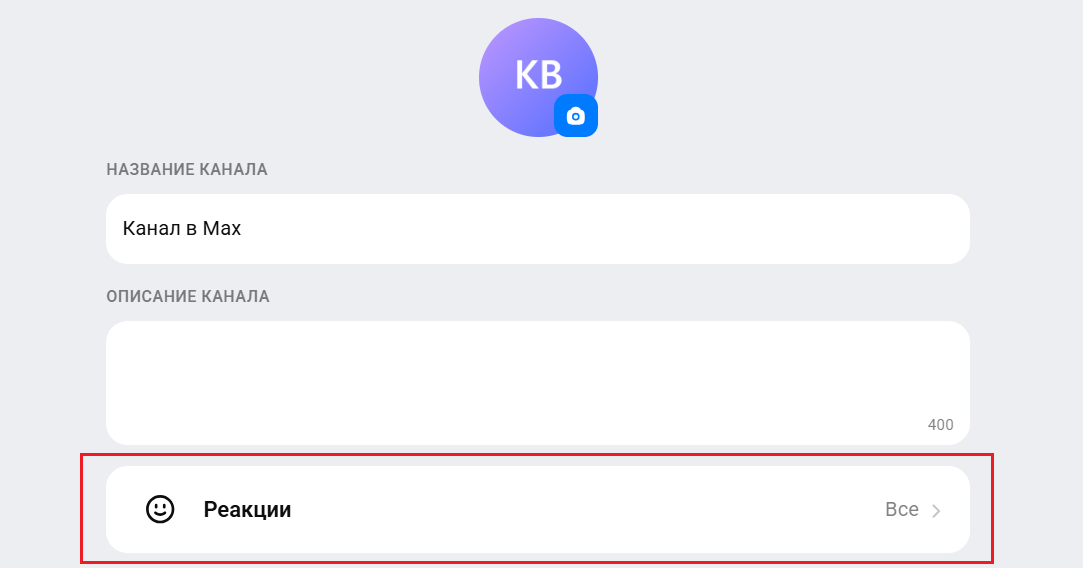Focus the channel name input field
The height and width of the screenshot is (568, 1084).
[538, 229]
